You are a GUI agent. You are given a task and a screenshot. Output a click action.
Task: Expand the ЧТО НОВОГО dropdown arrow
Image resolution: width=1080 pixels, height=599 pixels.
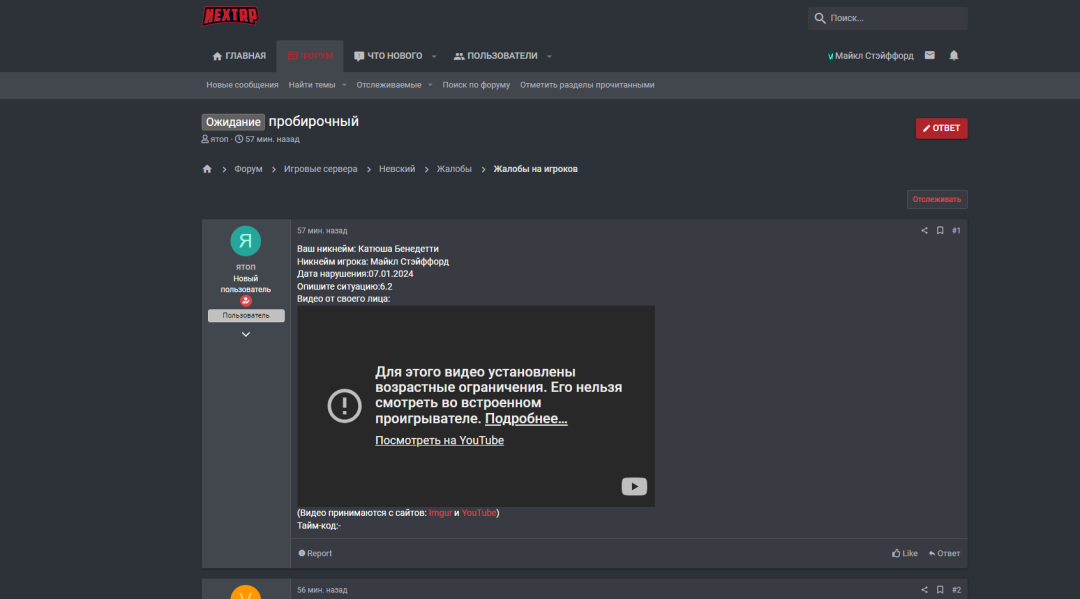point(434,56)
